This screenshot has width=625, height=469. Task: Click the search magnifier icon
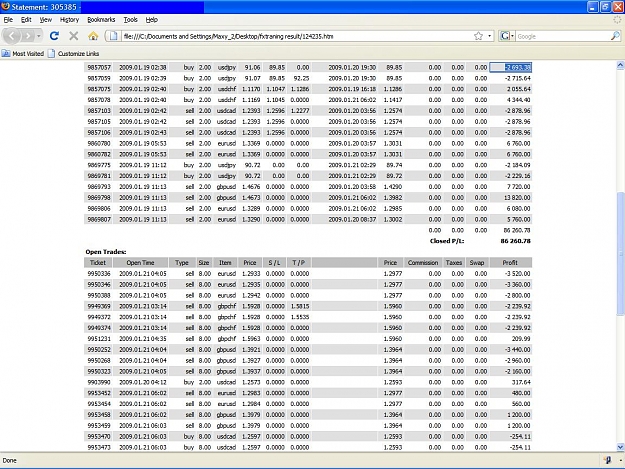click(615, 36)
